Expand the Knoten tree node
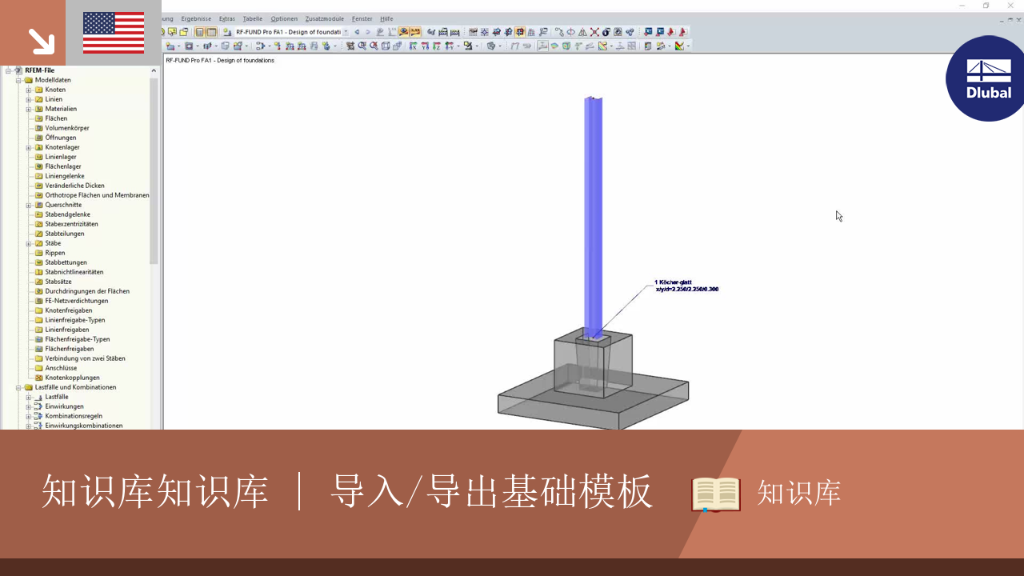Image resolution: width=1024 pixels, height=576 pixels. point(29,89)
